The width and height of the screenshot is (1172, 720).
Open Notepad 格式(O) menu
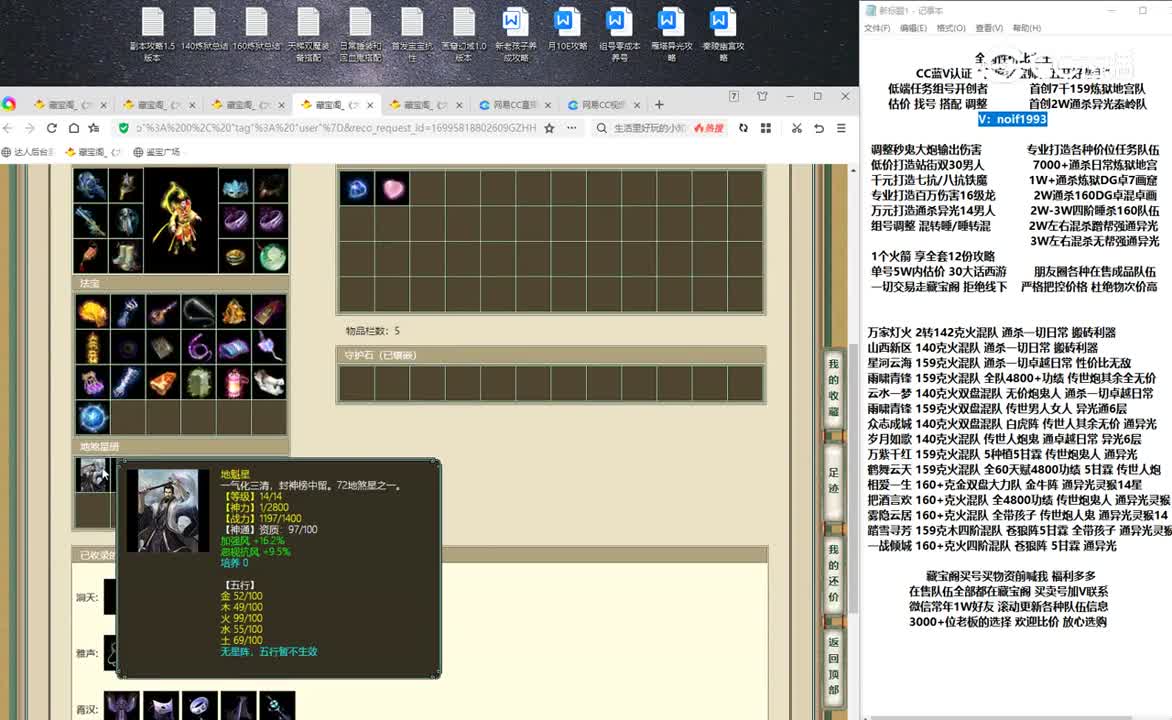(951, 28)
